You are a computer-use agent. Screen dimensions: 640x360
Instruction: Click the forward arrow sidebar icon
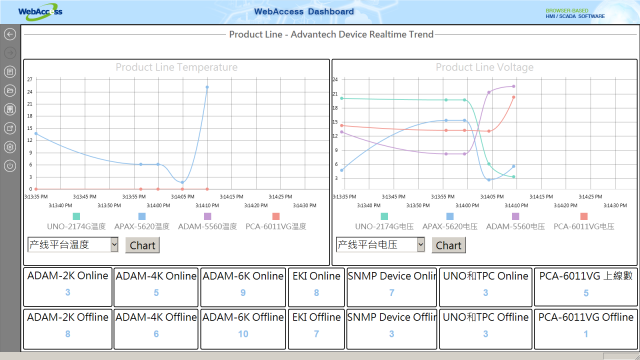[x=10, y=53]
